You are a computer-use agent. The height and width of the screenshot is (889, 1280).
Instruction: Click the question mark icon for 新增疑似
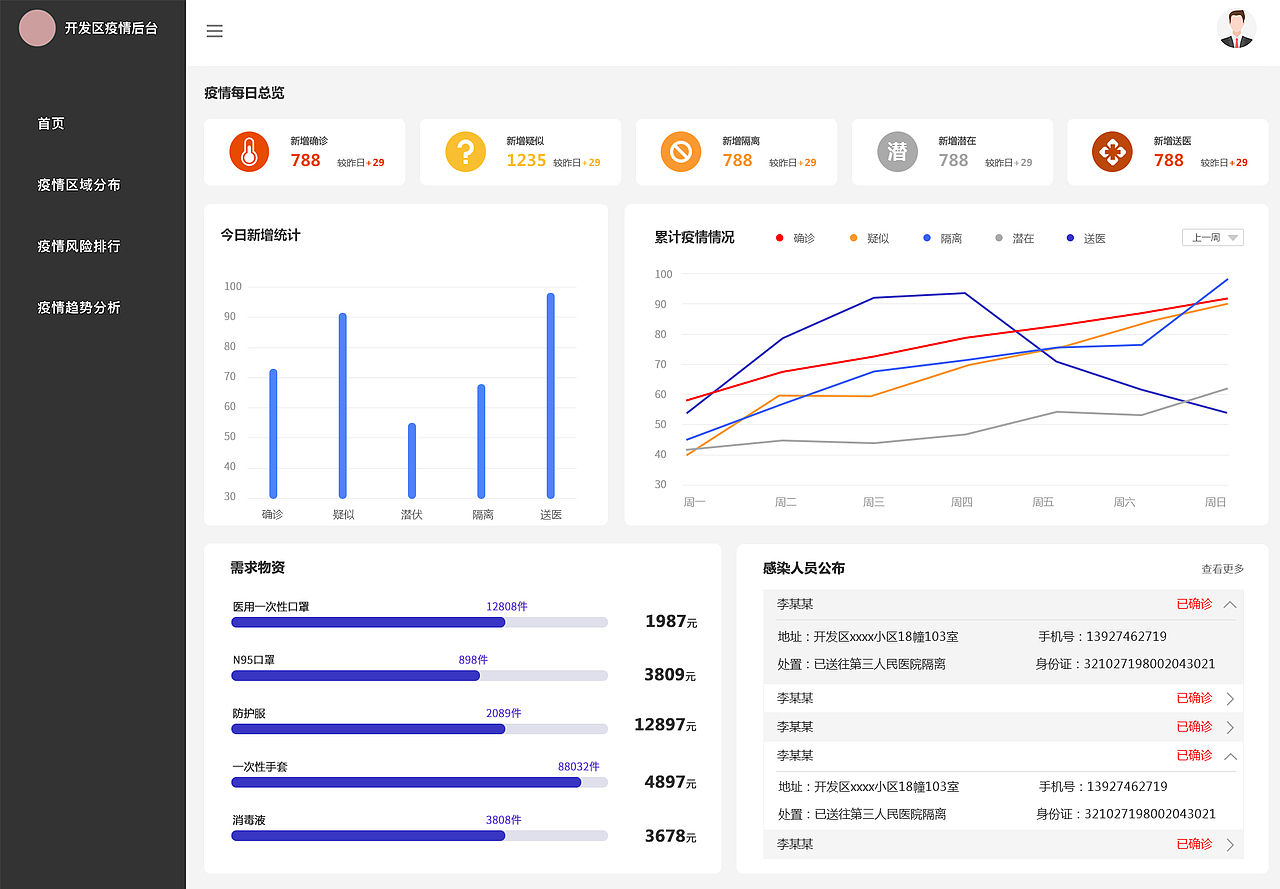coord(465,152)
